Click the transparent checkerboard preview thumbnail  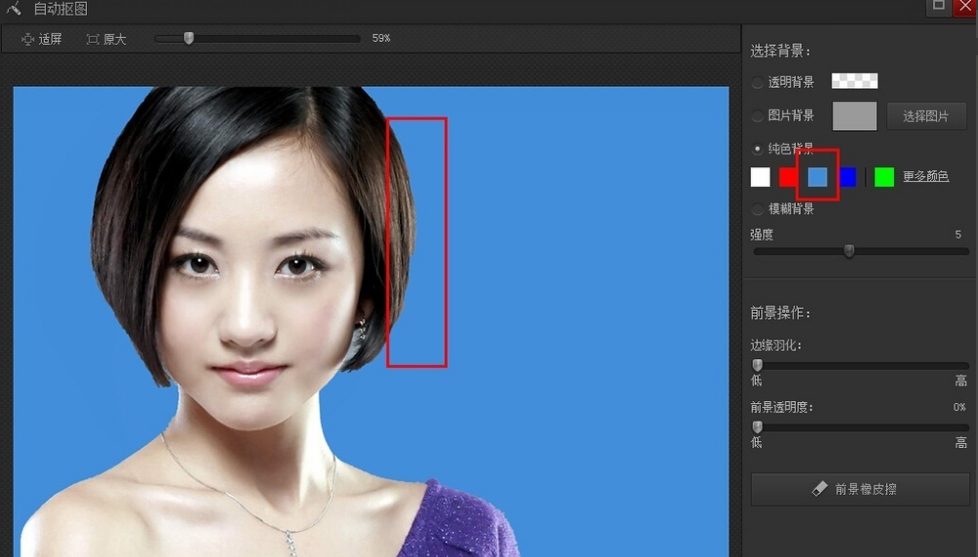pyautogui.click(x=854, y=81)
